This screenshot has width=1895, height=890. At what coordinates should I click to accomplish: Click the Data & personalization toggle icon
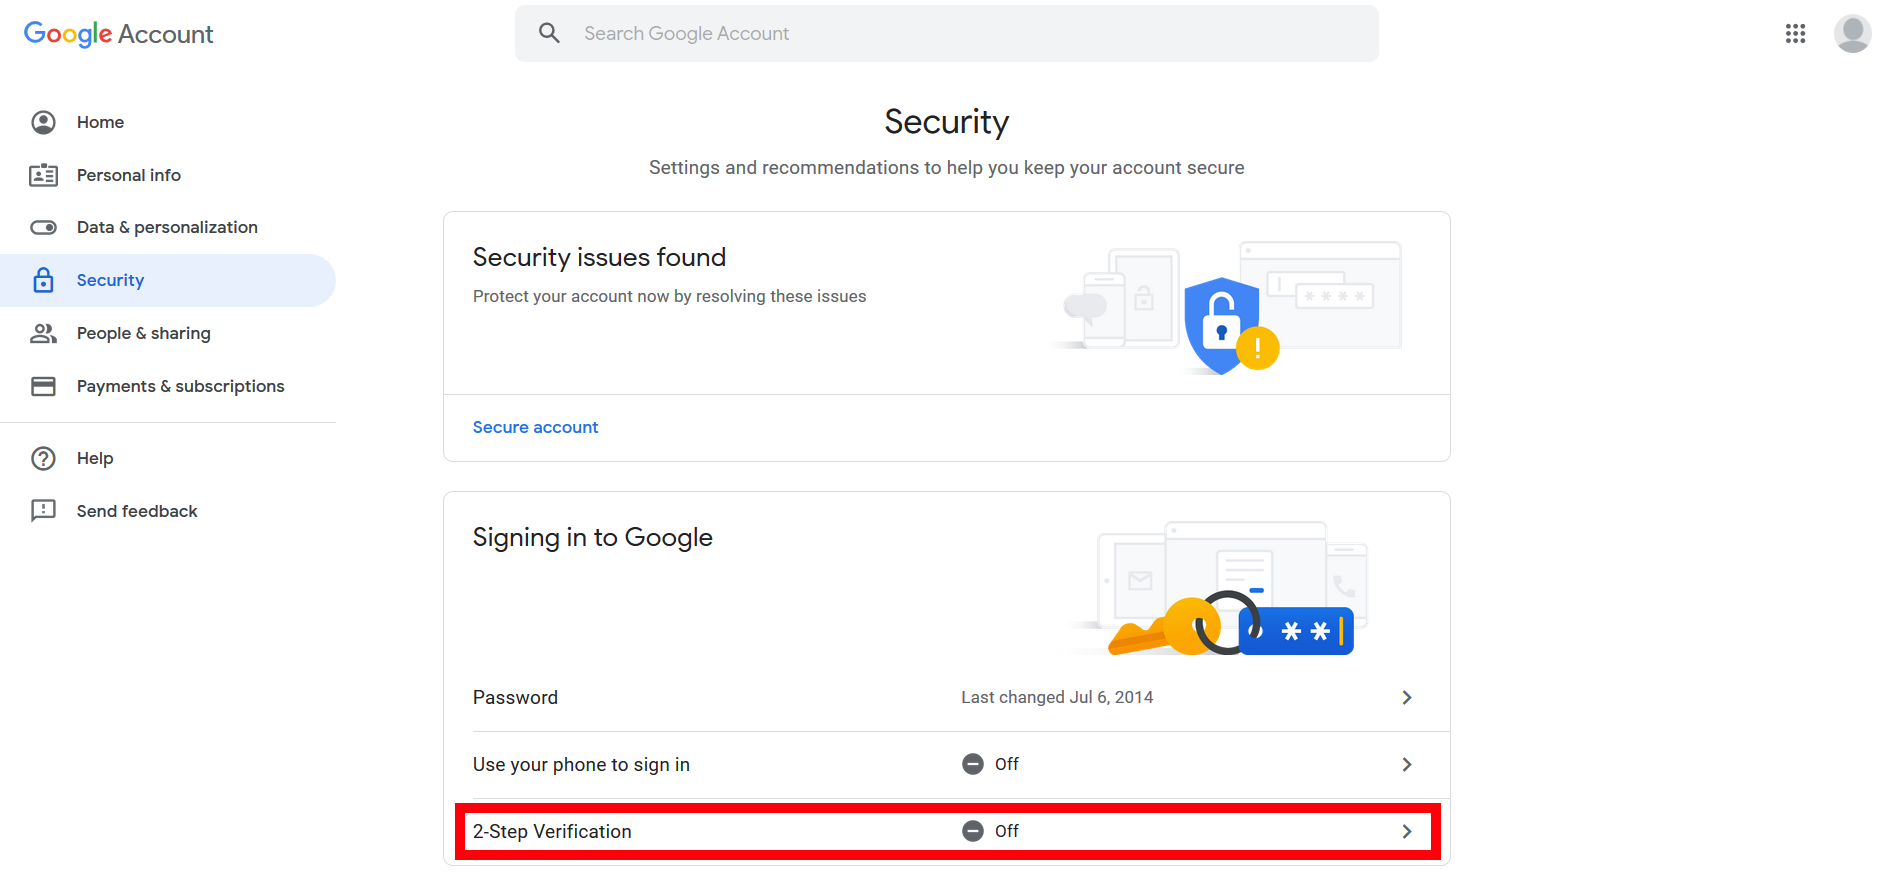click(43, 227)
